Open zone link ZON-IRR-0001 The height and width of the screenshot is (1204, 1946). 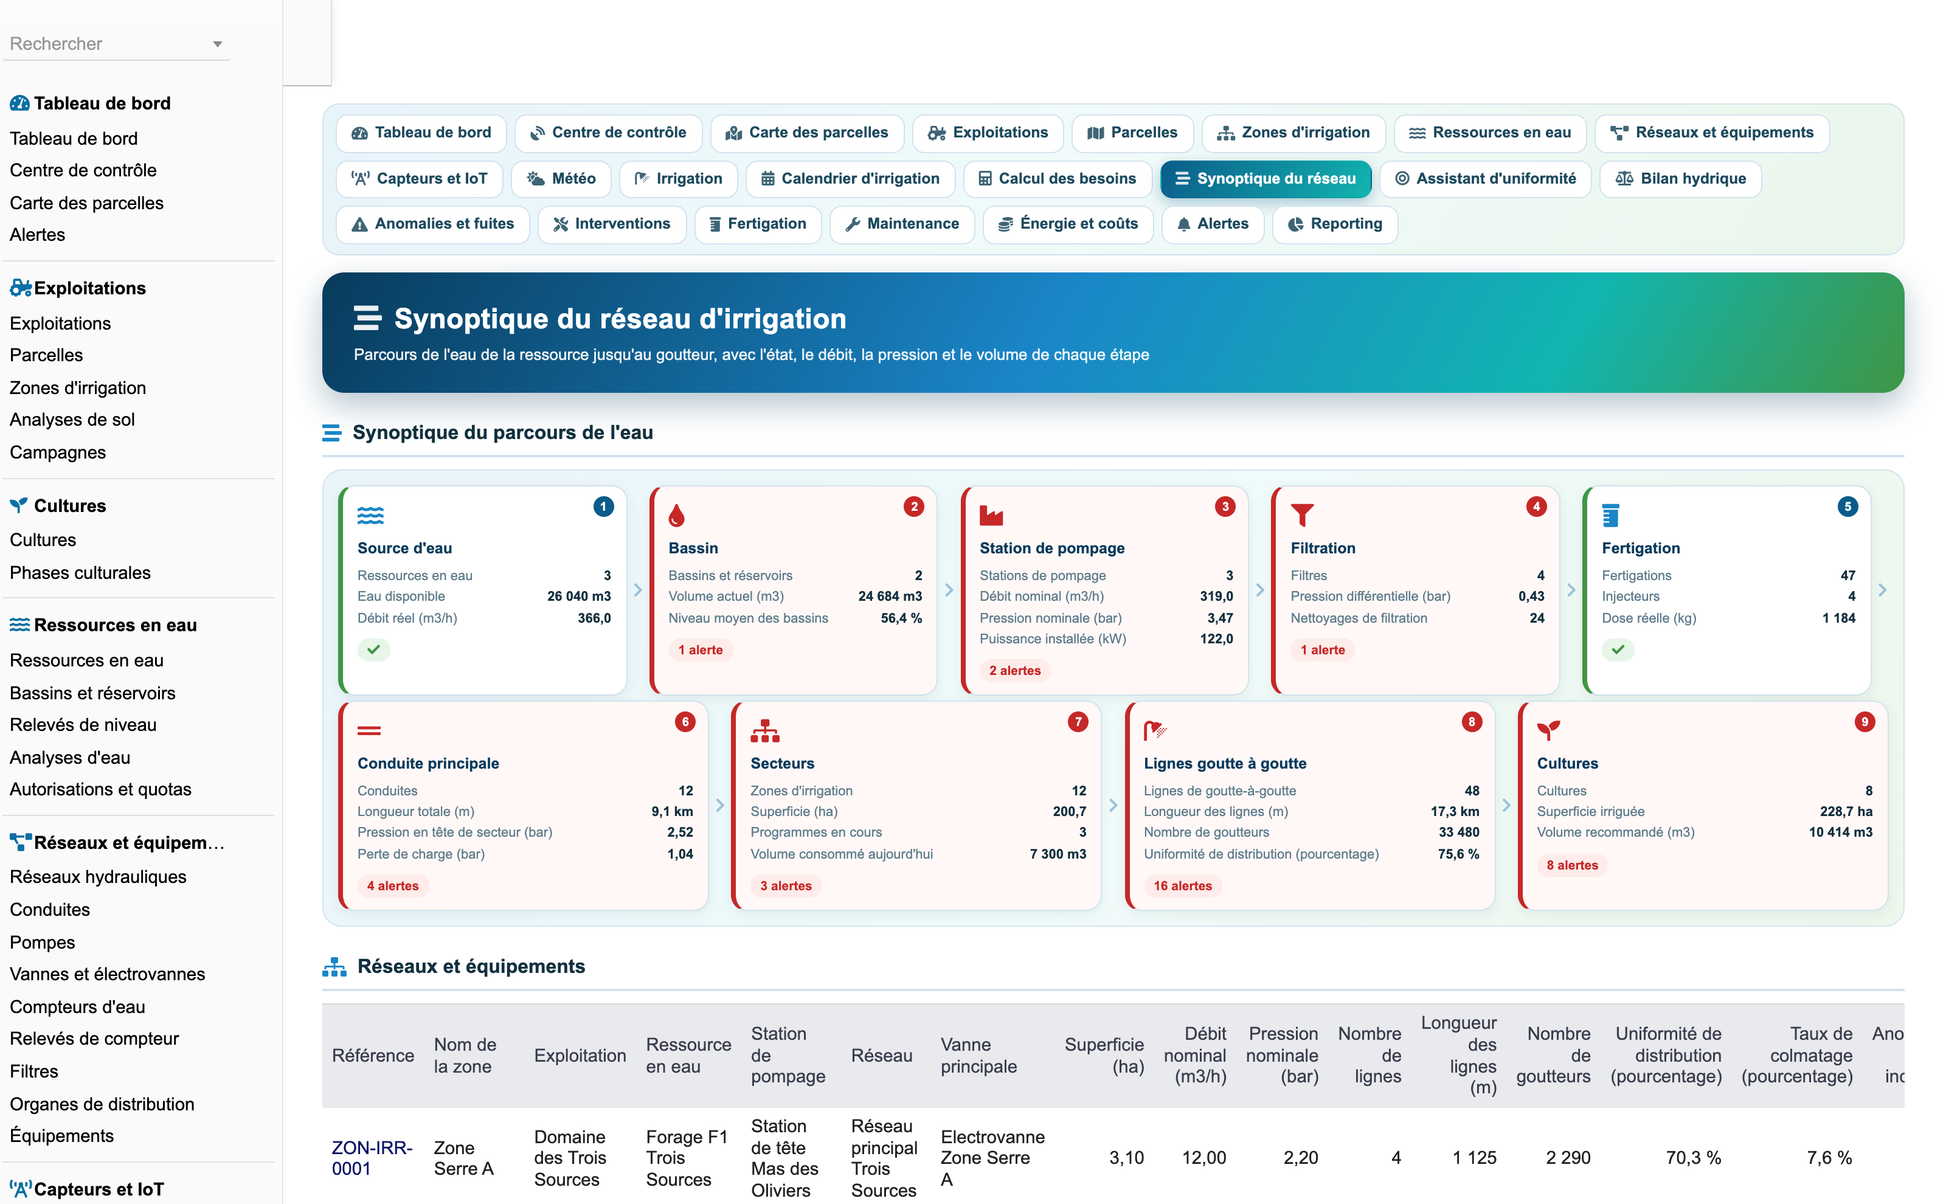[x=371, y=1158]
